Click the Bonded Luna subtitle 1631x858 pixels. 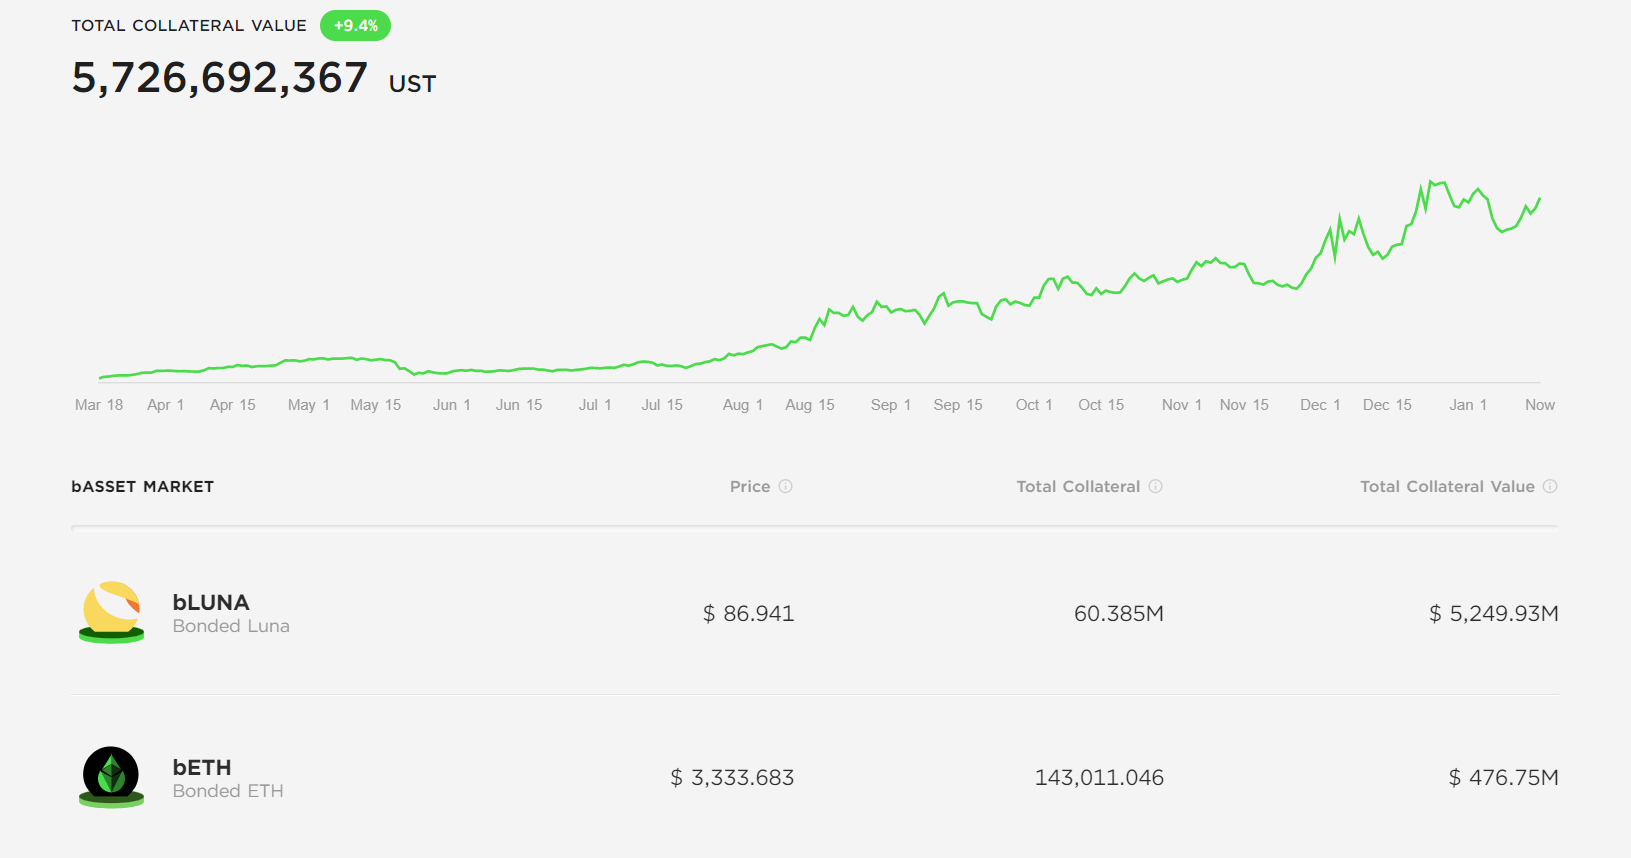pos(231,626)
